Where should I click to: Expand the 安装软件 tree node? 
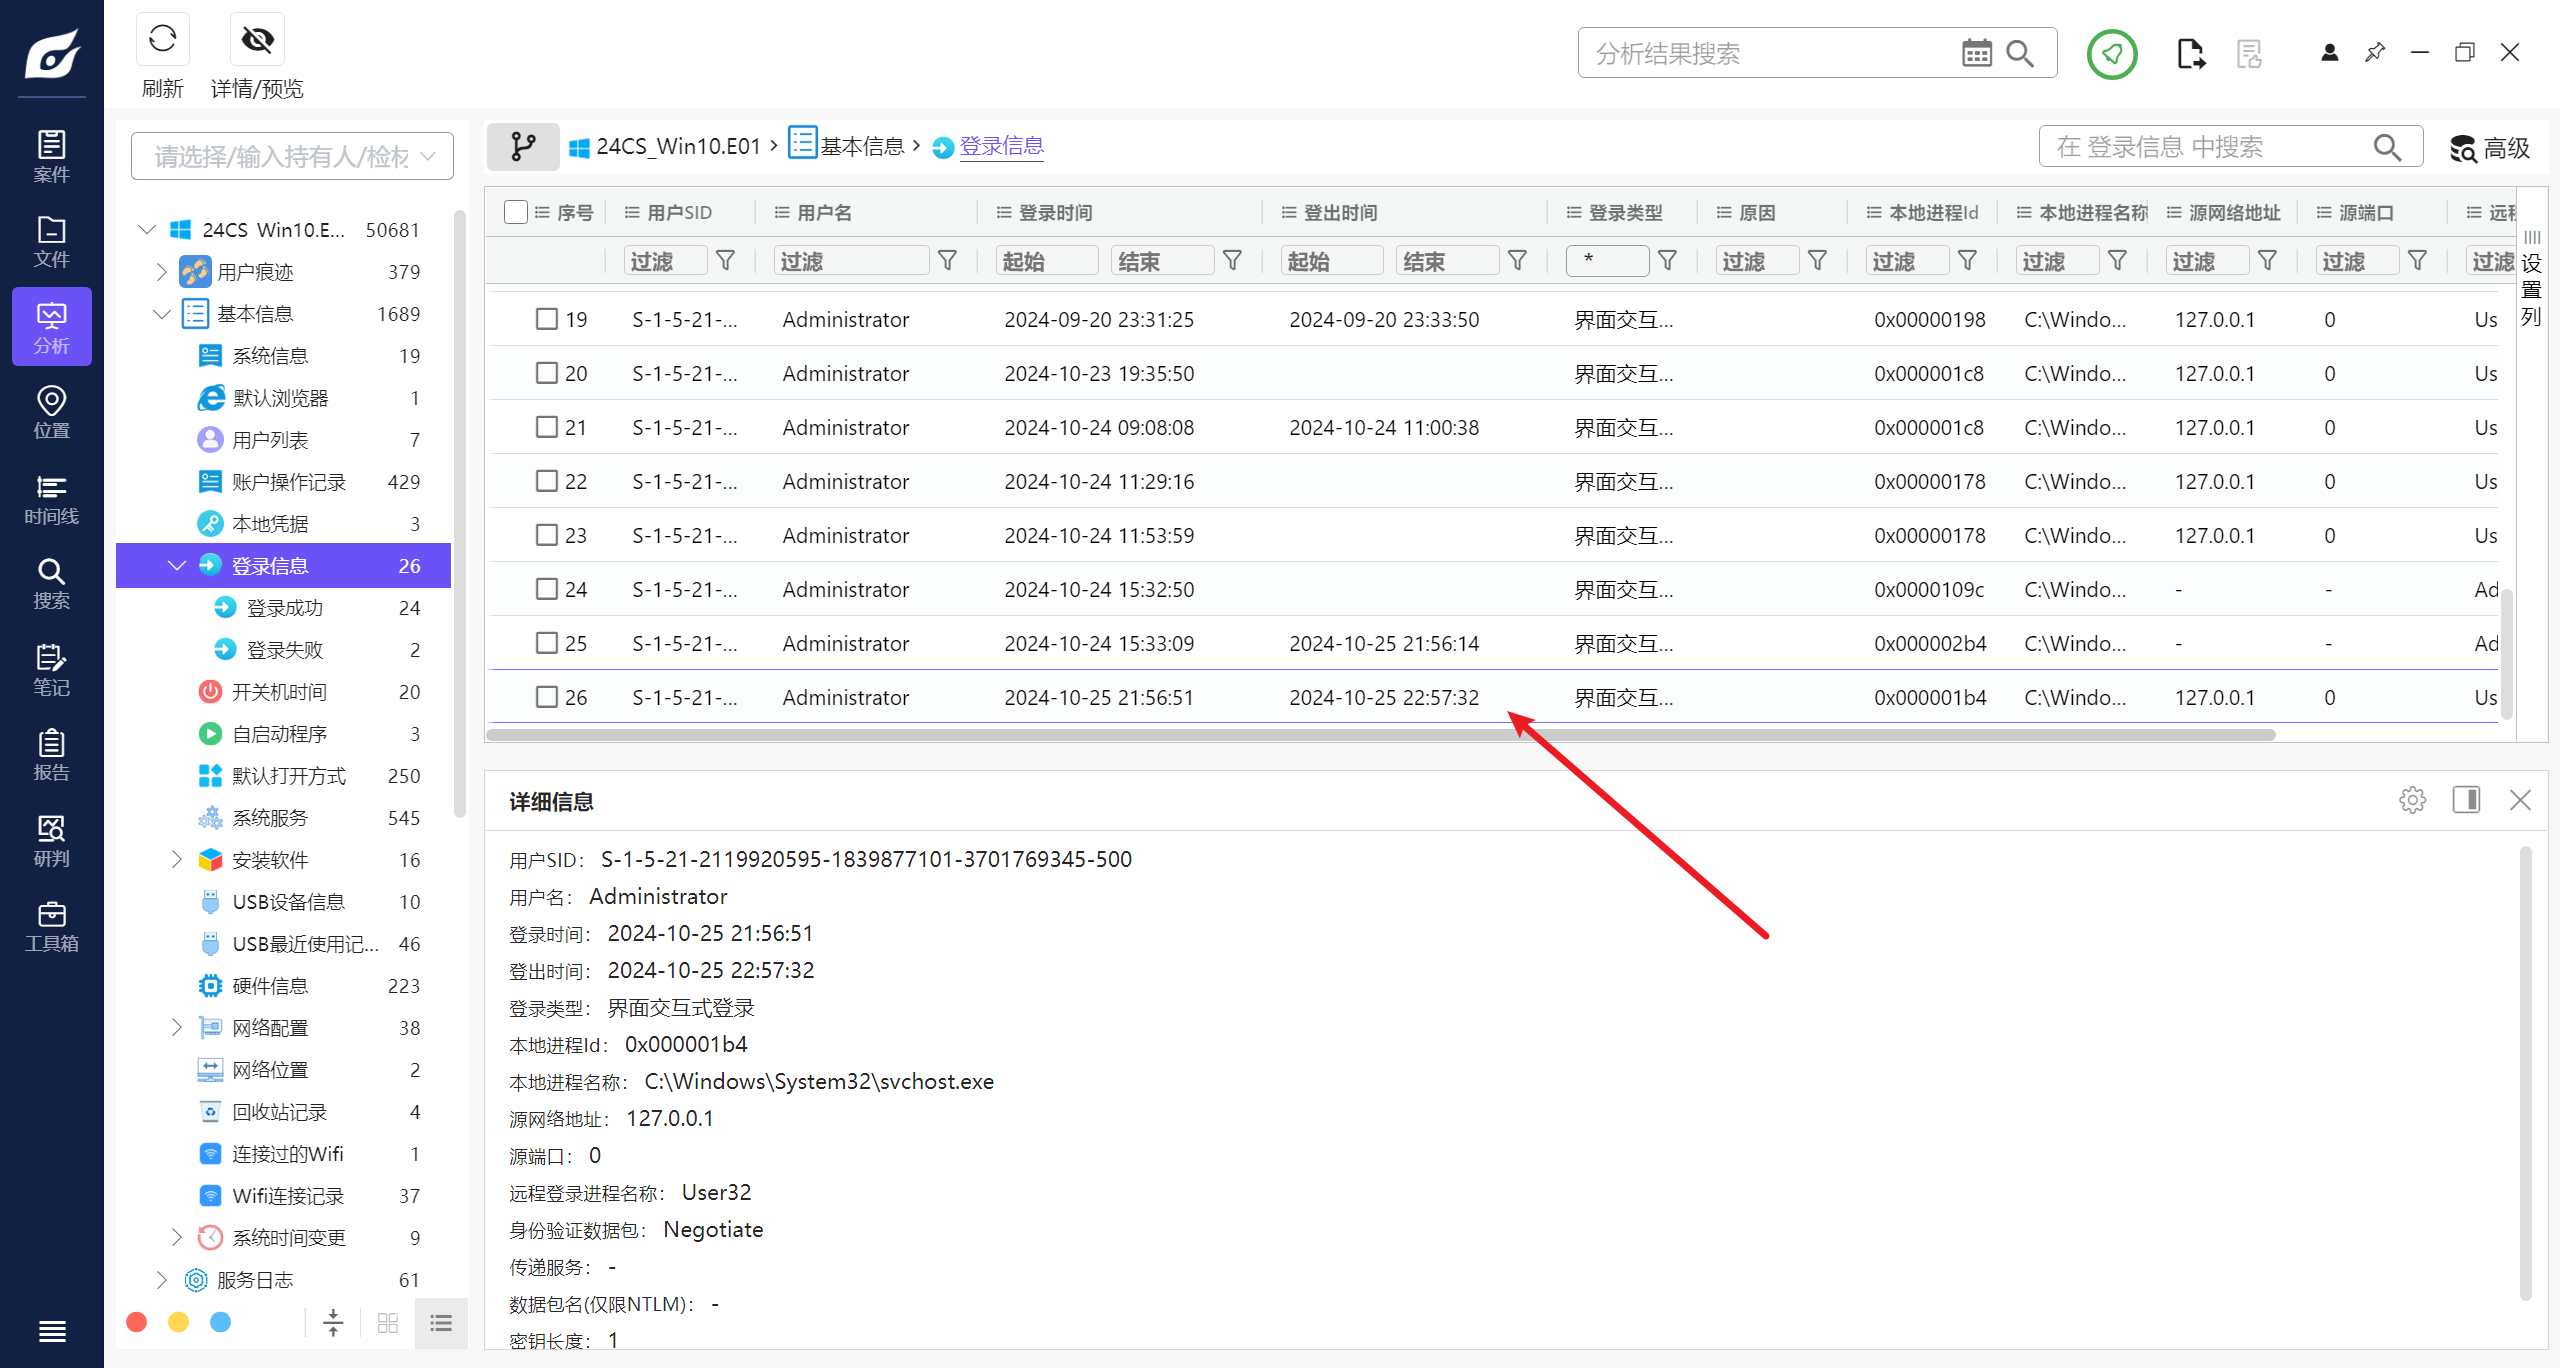pyautogui.click(x=177, y=859)
